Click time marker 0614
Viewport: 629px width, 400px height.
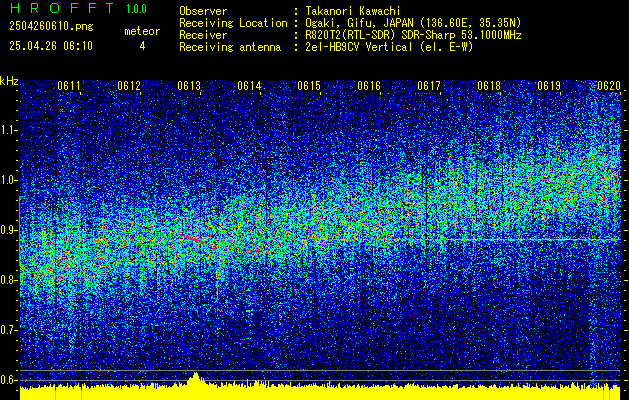(249, 86)
